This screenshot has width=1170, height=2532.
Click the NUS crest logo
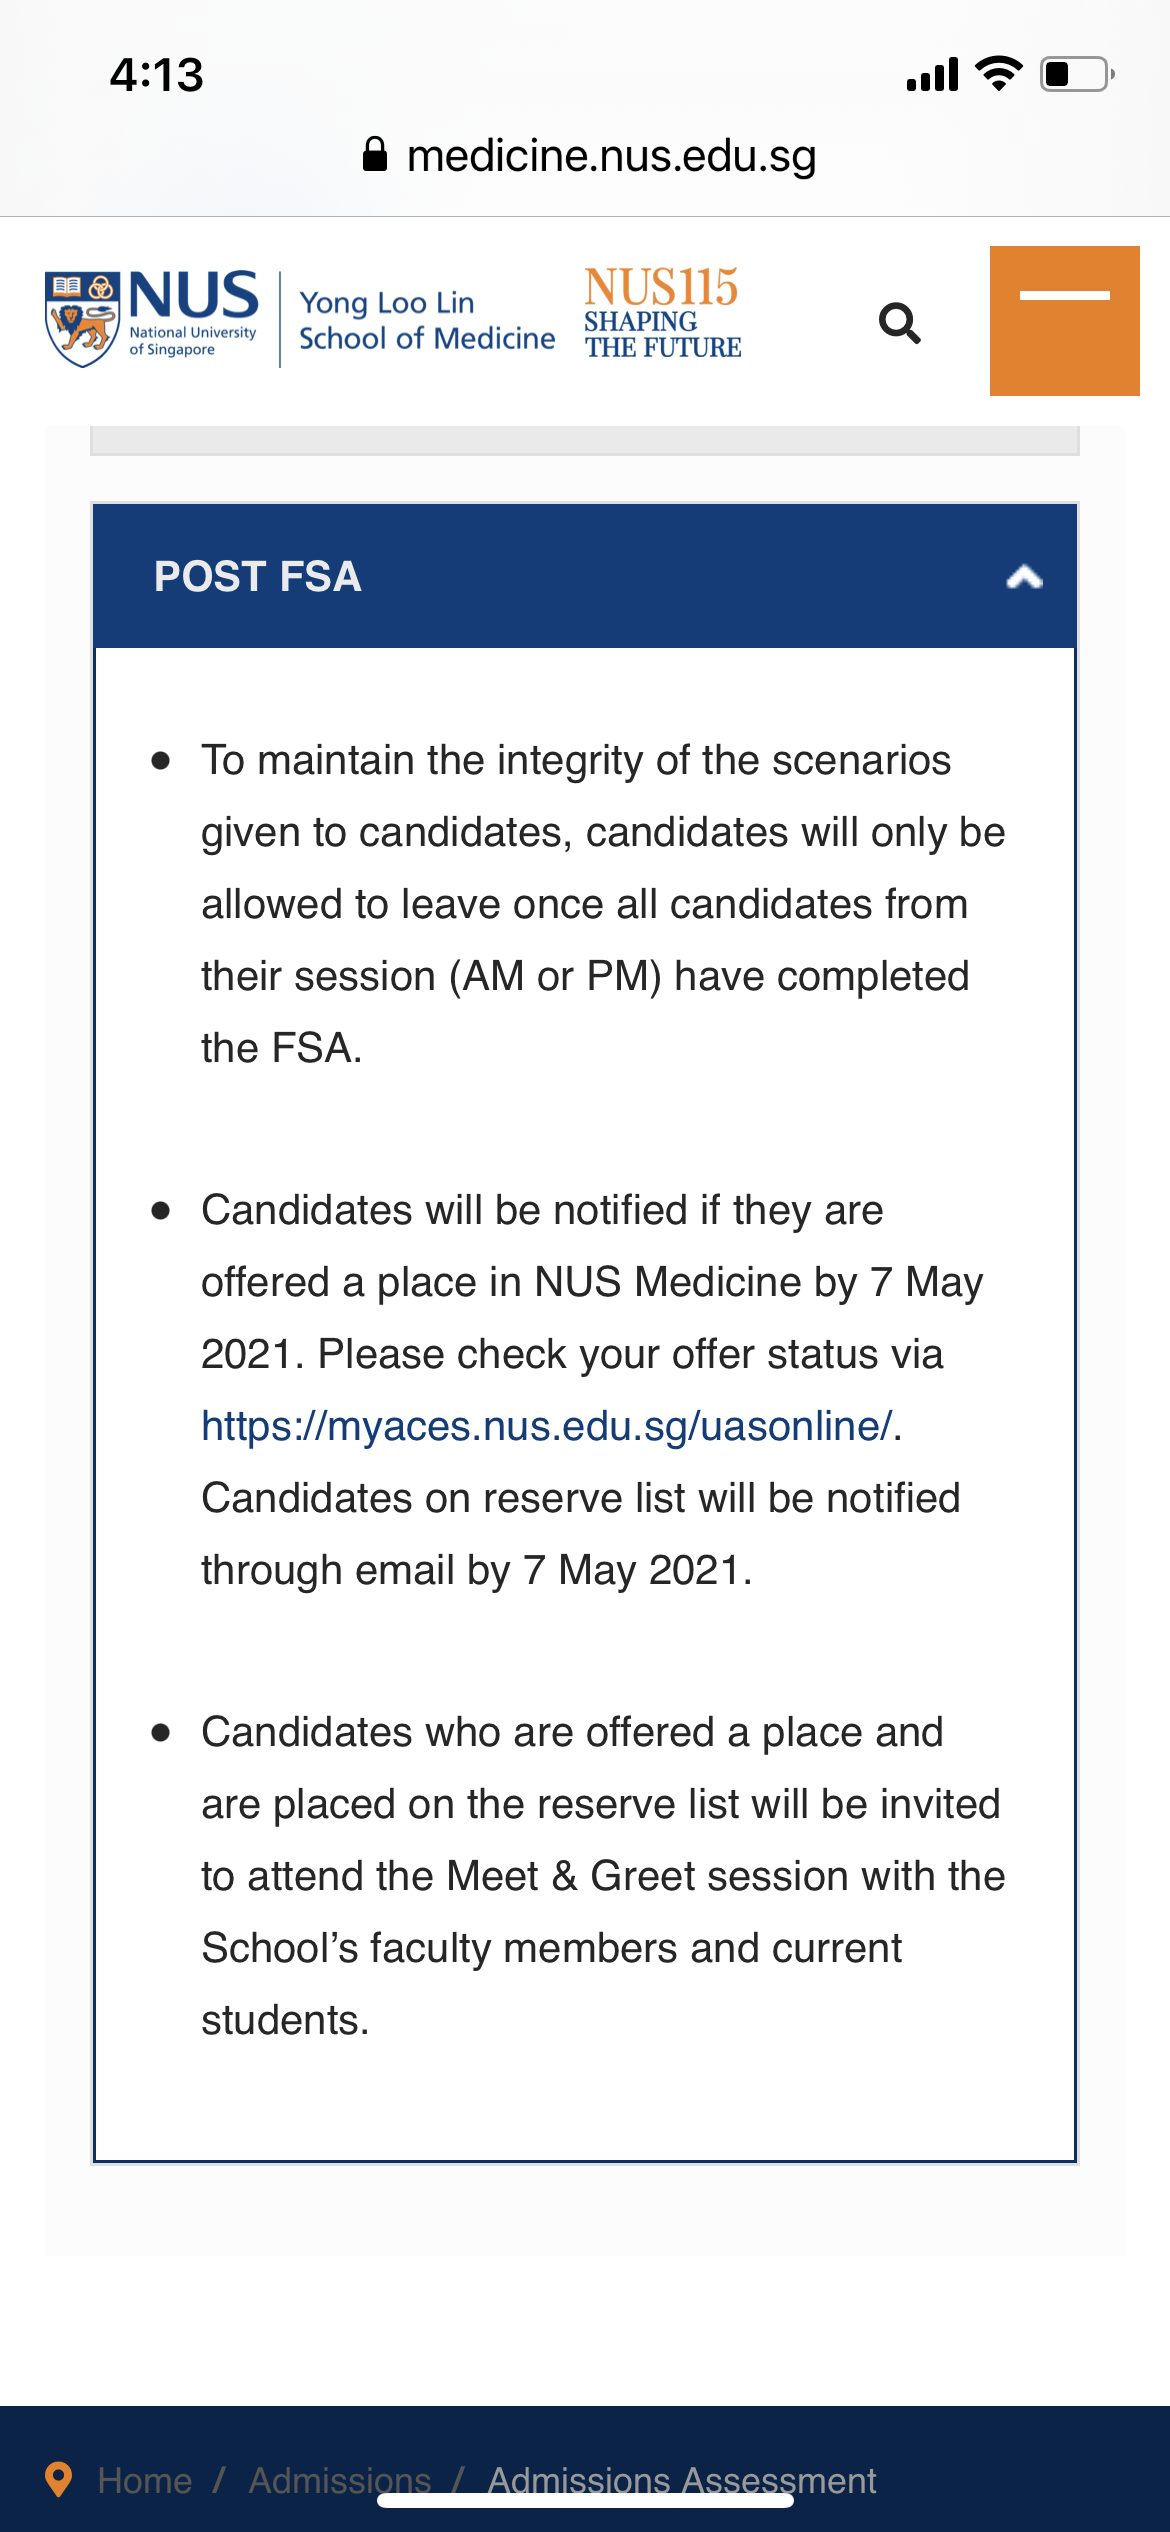82,319
